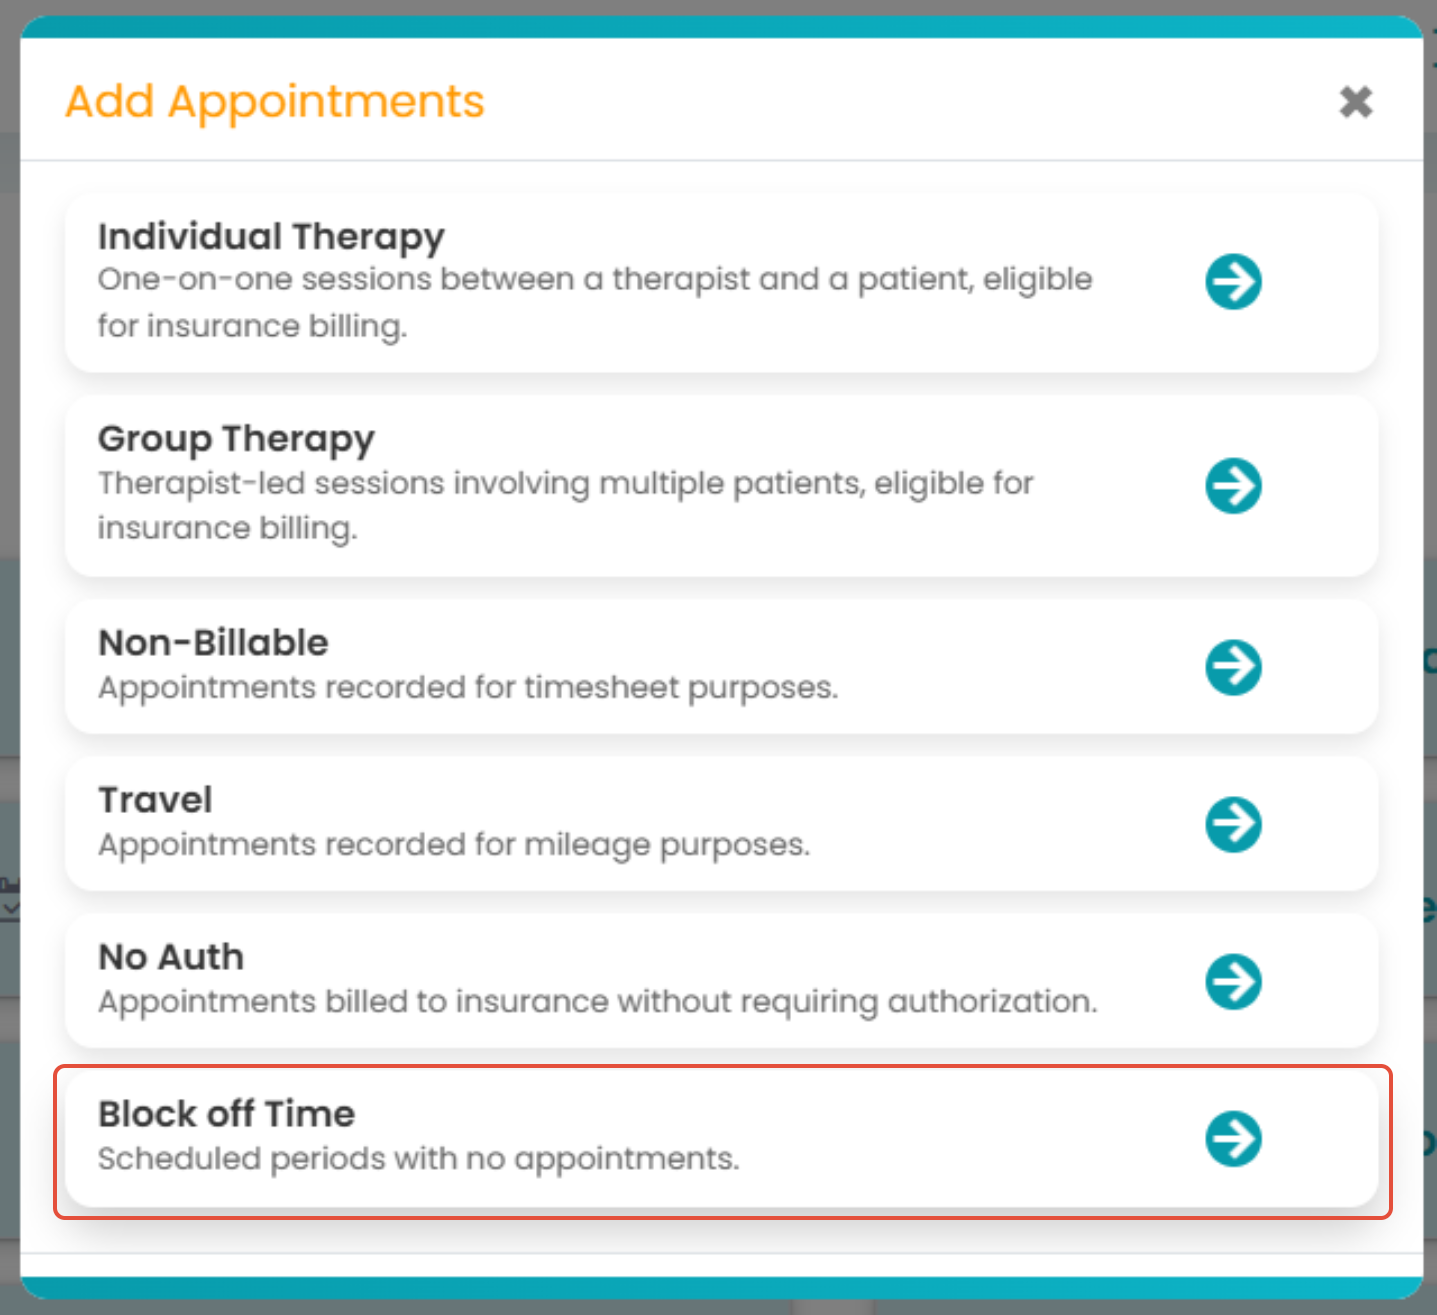Select the Block off Time title
This screenshot has height=1315, width=1437.
coord(226,1114)
